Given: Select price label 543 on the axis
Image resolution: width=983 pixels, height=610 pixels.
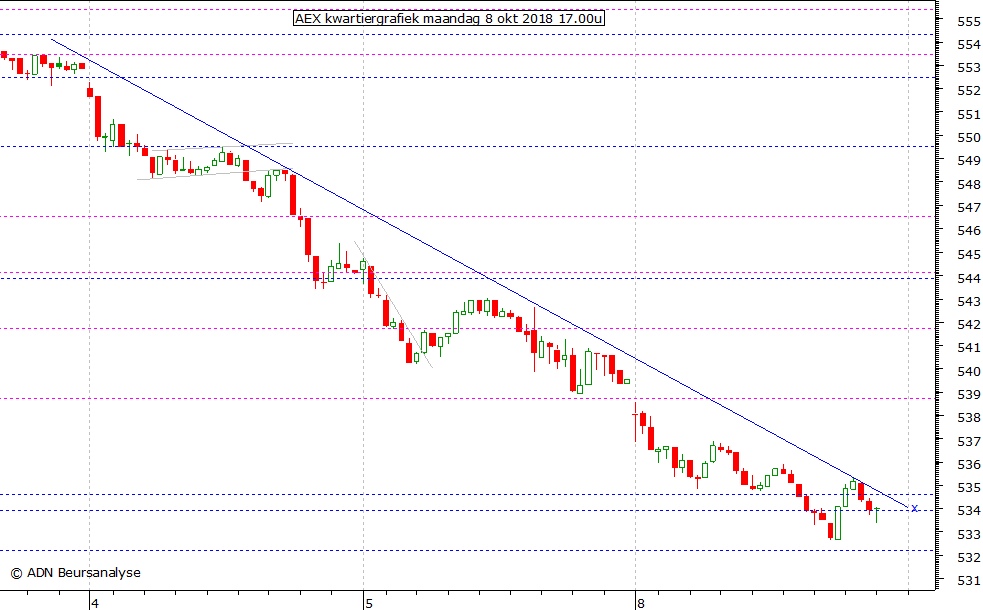Looking at the screenshot, I should coord(969,301).
